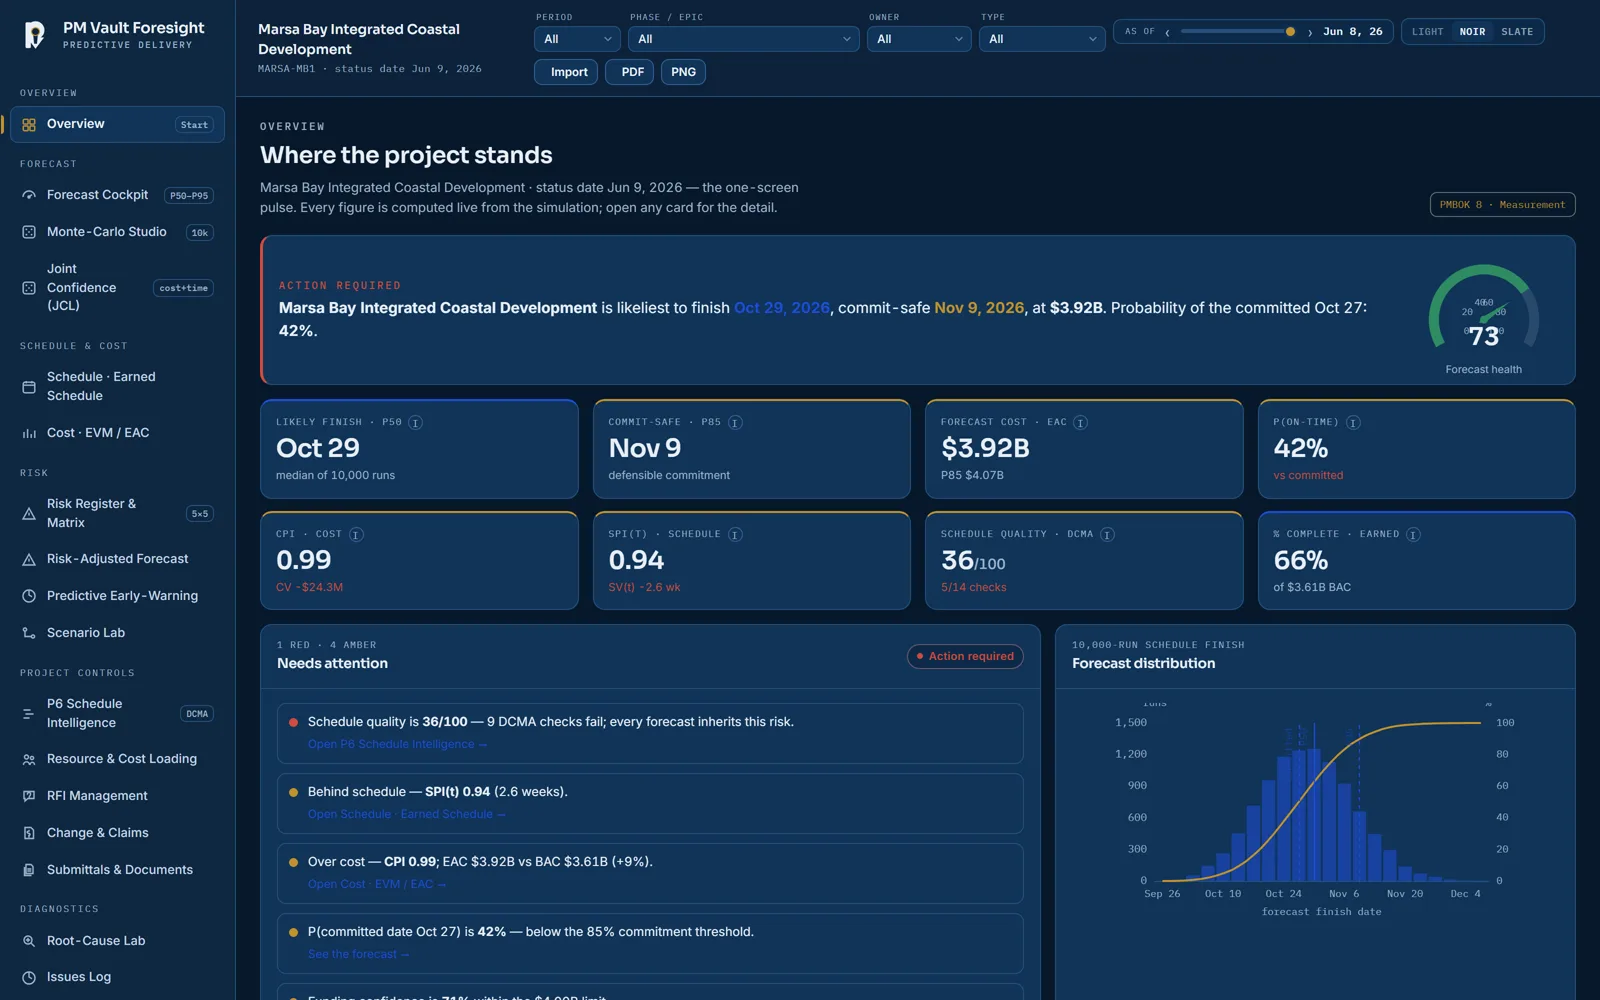Click the As Of date slider handle
Screen dimensions: 1600x1000
point(1290,32)
